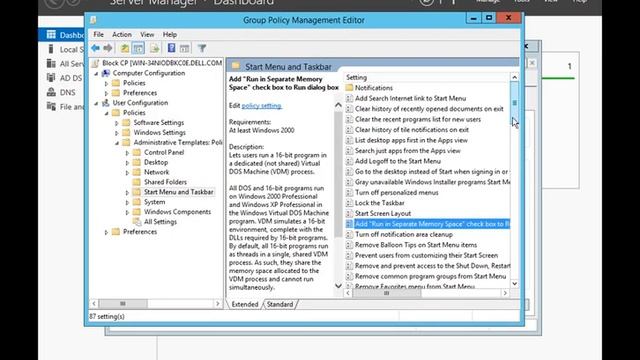Image resolution: width=640 pixels, height=360 pixels.
Task: Toggle the Show/Hide Console Tree icon
Action: [138, 48]
